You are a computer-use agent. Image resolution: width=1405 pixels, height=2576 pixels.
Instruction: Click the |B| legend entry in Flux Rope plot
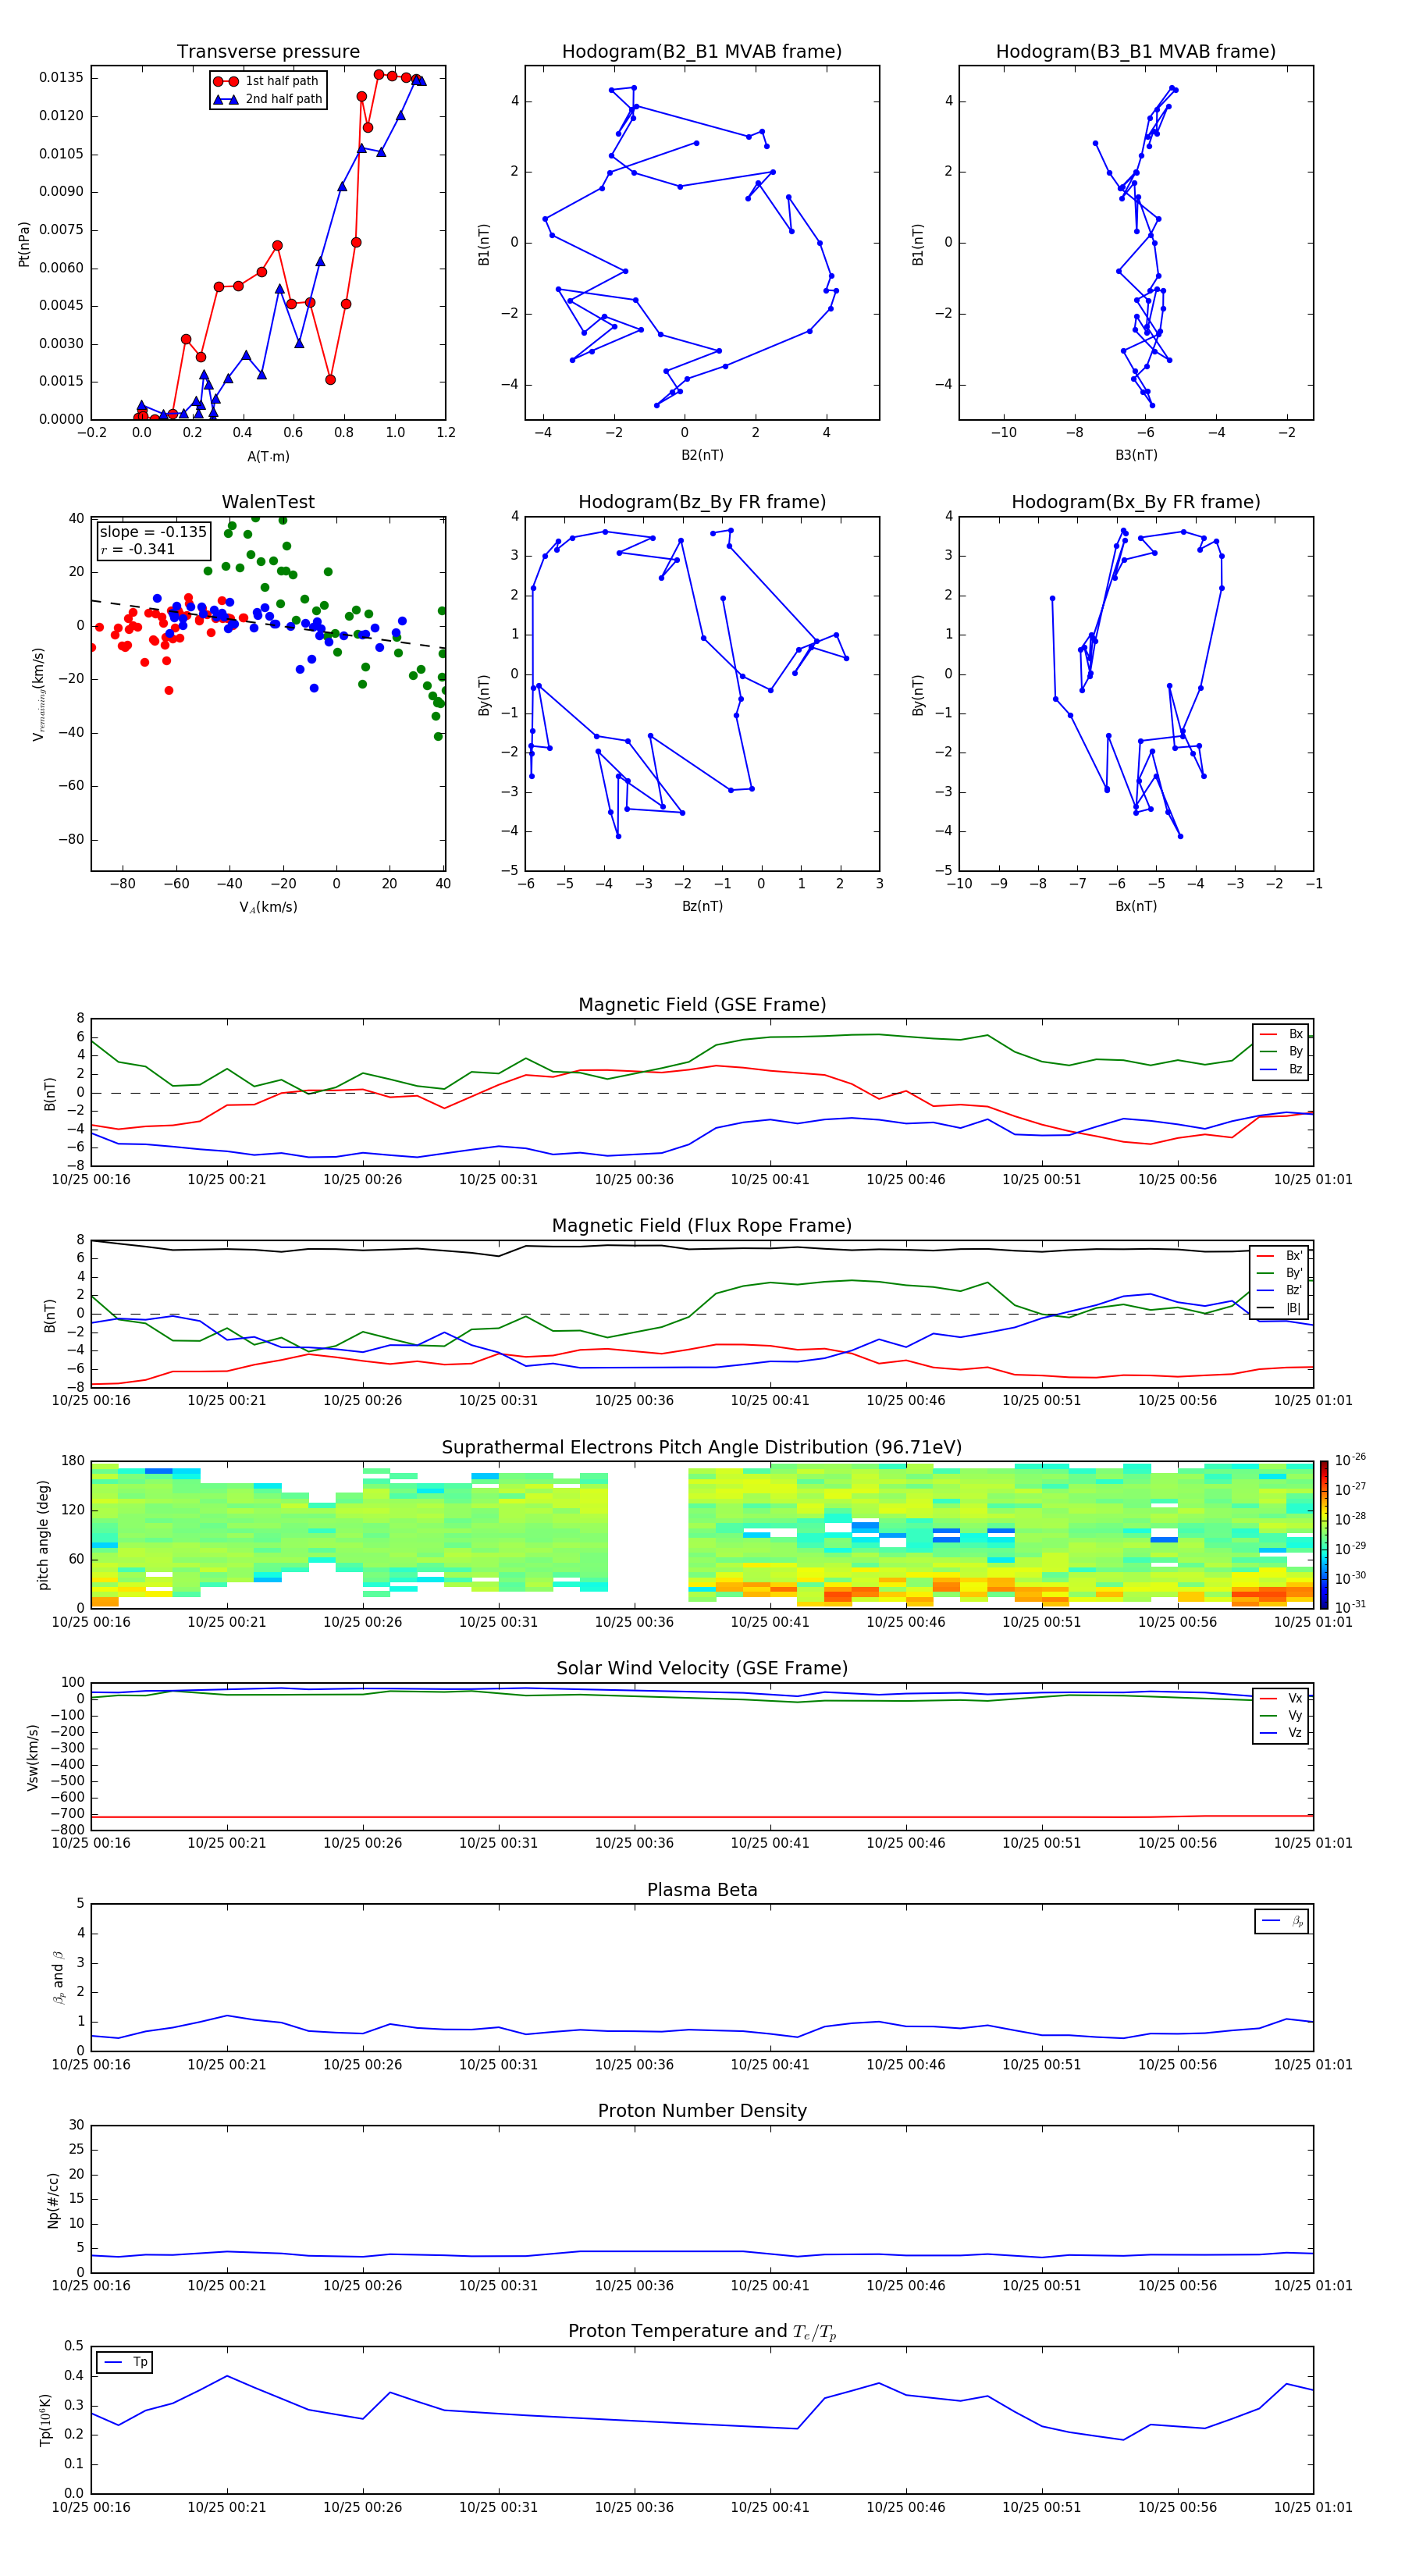tap(1280, 1308)
